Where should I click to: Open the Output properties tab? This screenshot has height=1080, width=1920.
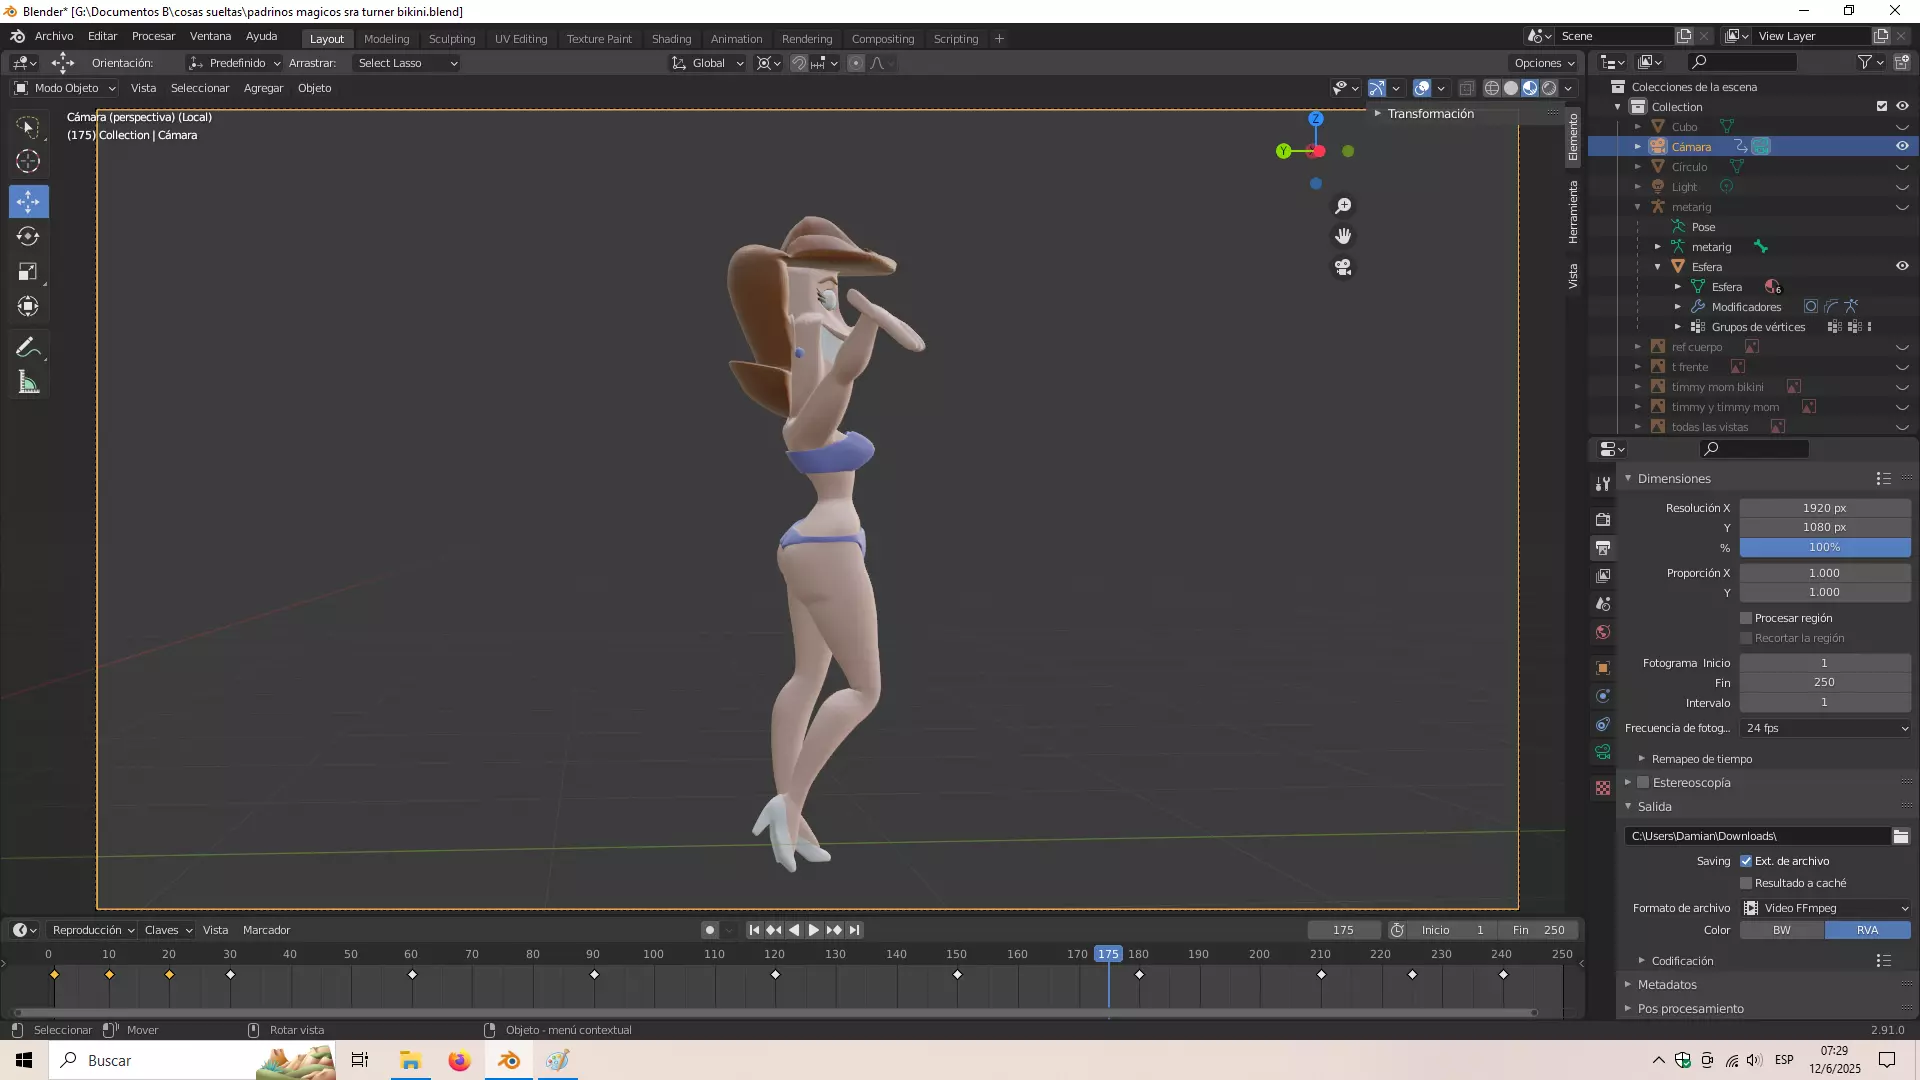tap(1603, 548)
